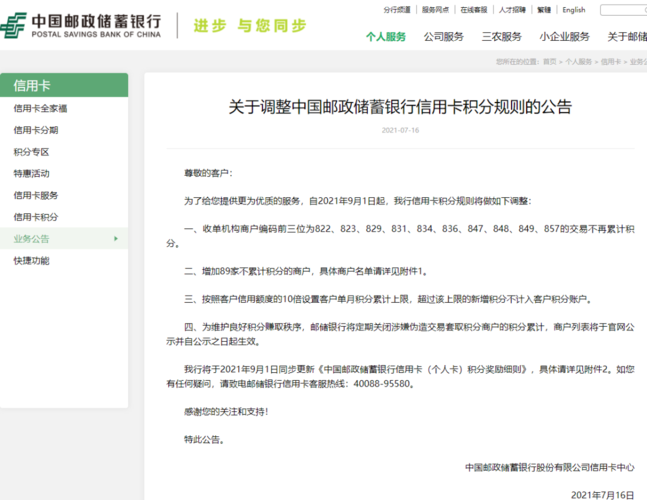Click the Postal Savings Bank of China logo
This screenshot has width=647, height=500.
point(83,25)
